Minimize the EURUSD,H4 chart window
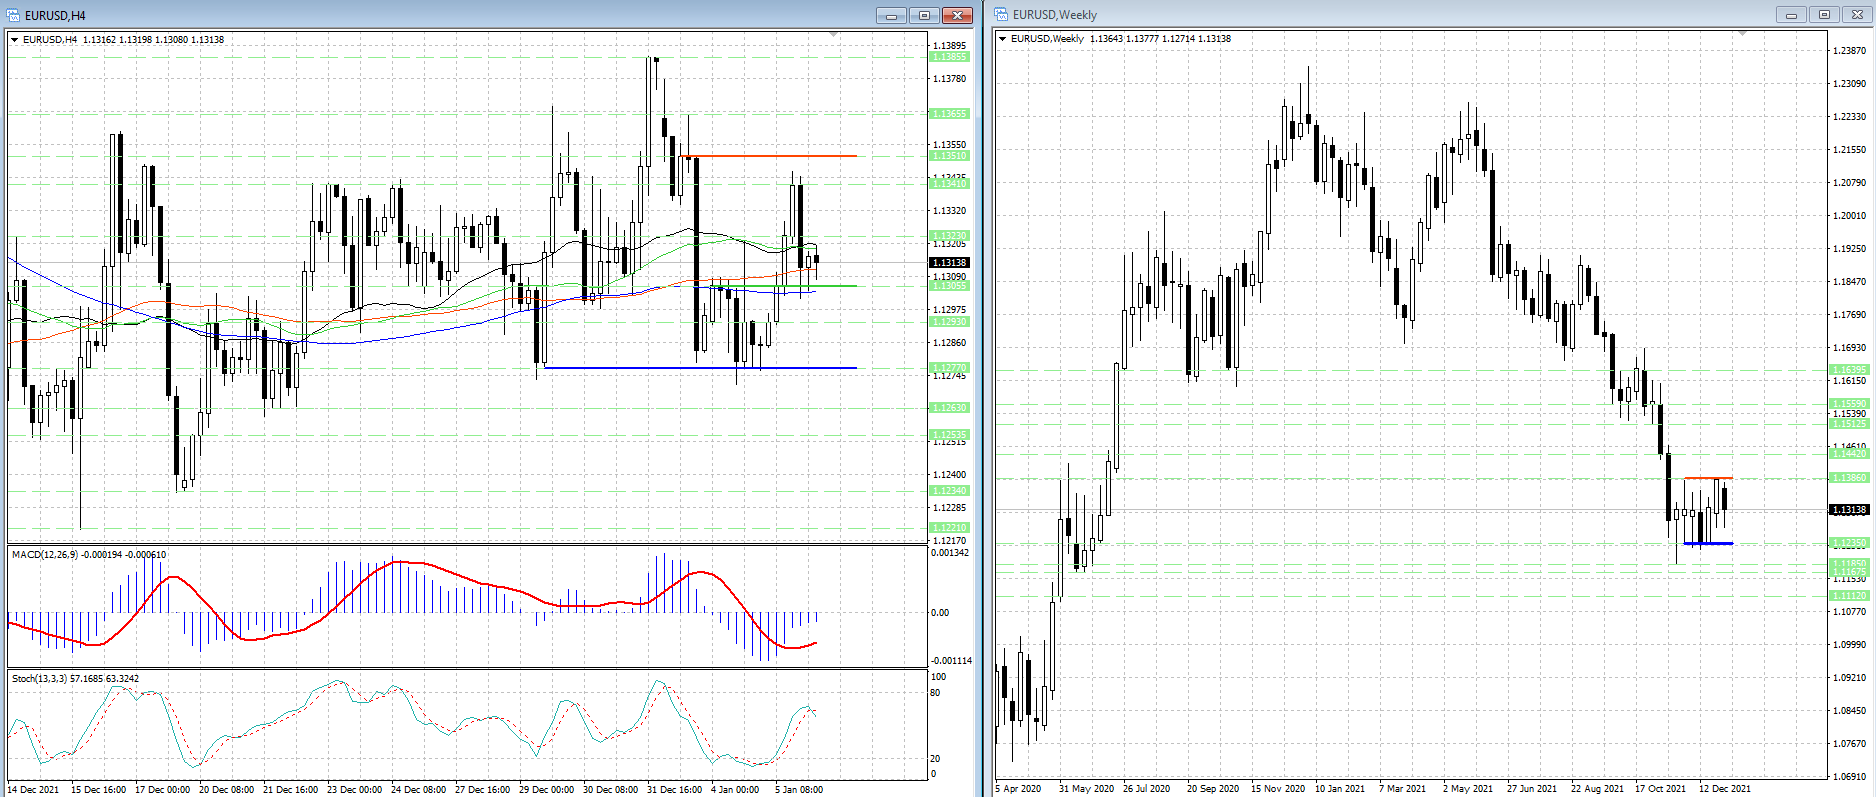Screen dimensions: 1876x797 pos(890,15)
